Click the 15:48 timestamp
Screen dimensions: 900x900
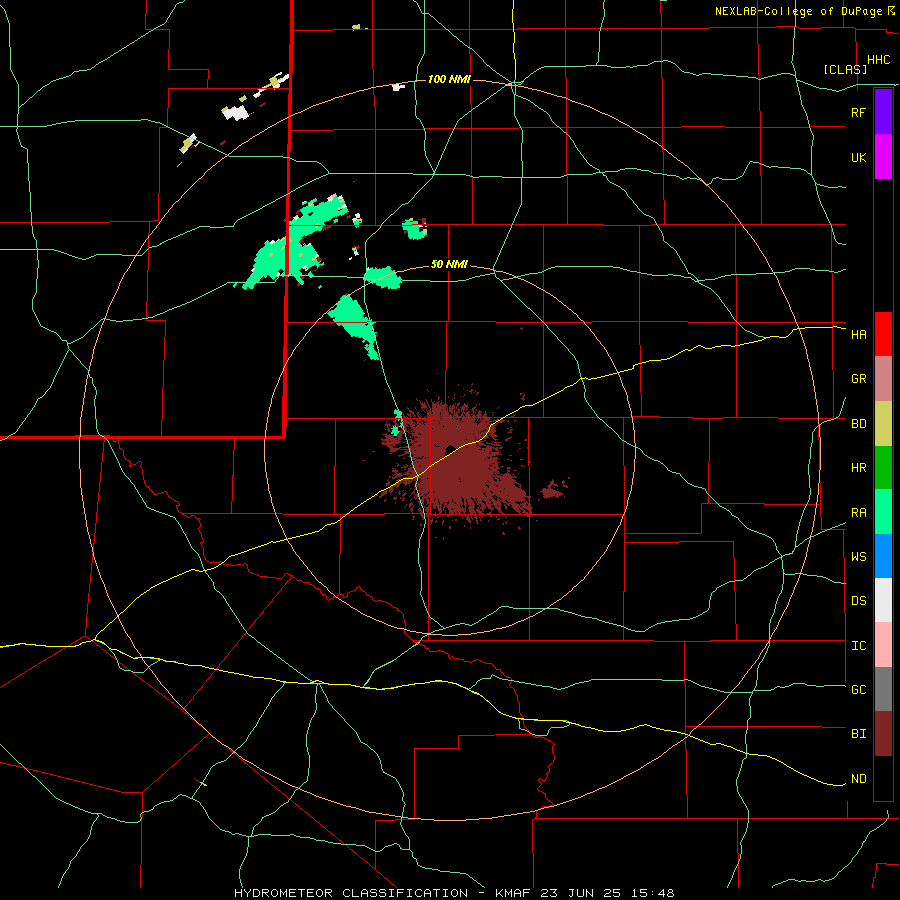(654, 893)
